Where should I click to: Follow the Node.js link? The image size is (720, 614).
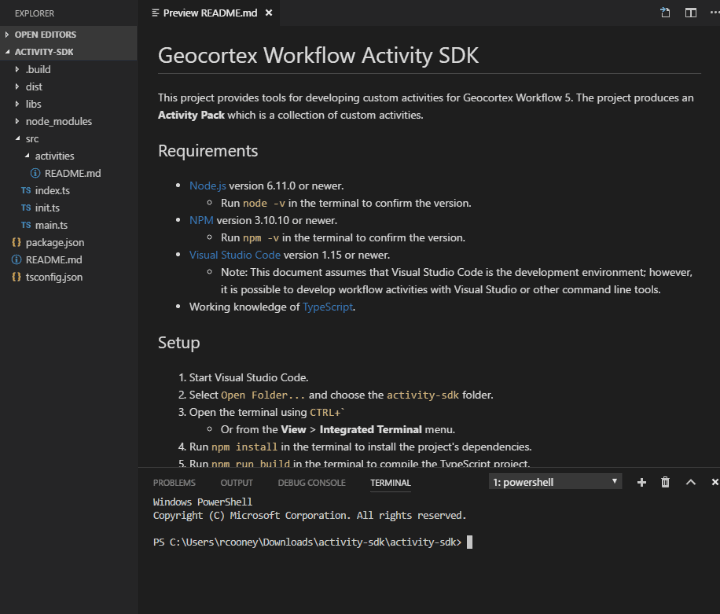tap(208, 186)
